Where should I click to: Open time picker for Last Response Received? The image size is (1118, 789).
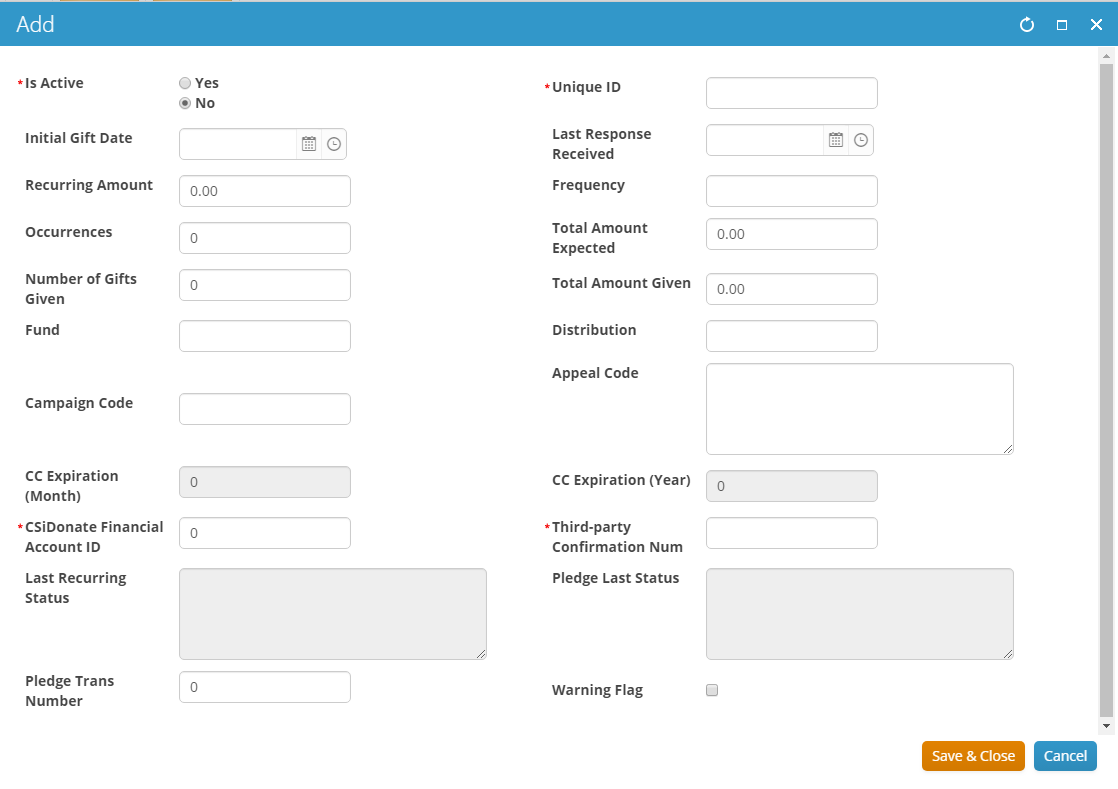tap(861, 140)
